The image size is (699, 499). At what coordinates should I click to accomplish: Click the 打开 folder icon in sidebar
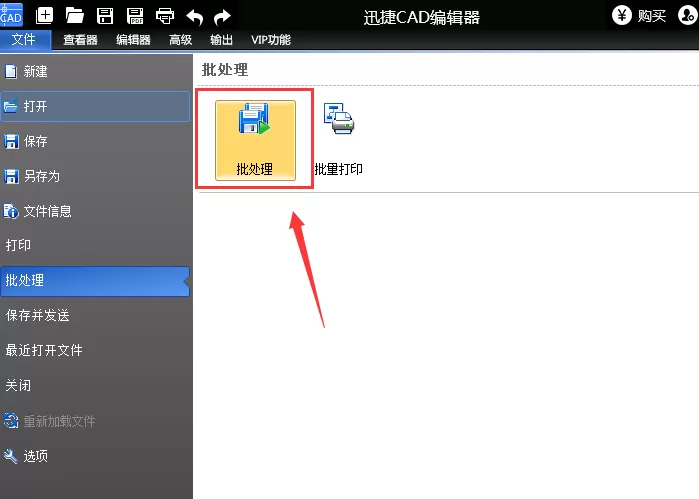pos(10,107)
